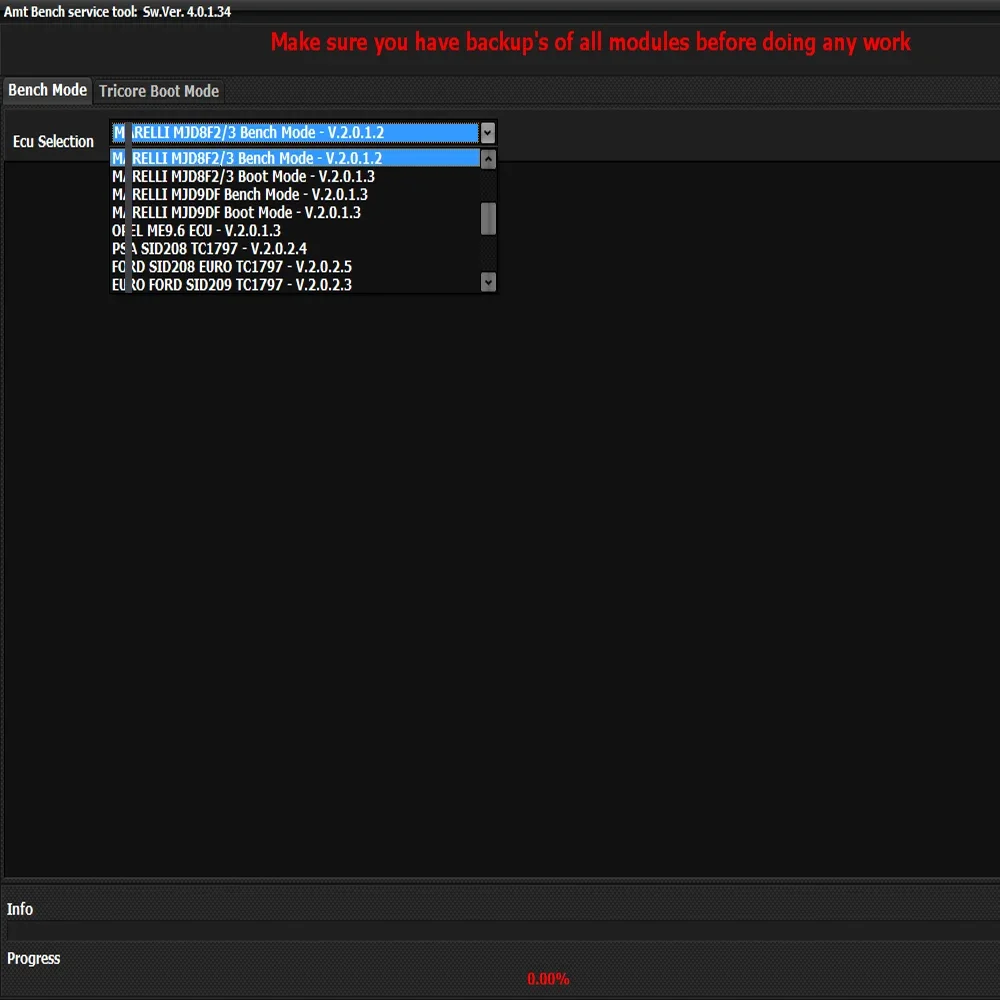Image resolution: width=1000 pixels, height=1000 pixels.
Task: Choose MJD8F2/3 Boot Mode V.2.0.1.3
Action: coord(295,176)
